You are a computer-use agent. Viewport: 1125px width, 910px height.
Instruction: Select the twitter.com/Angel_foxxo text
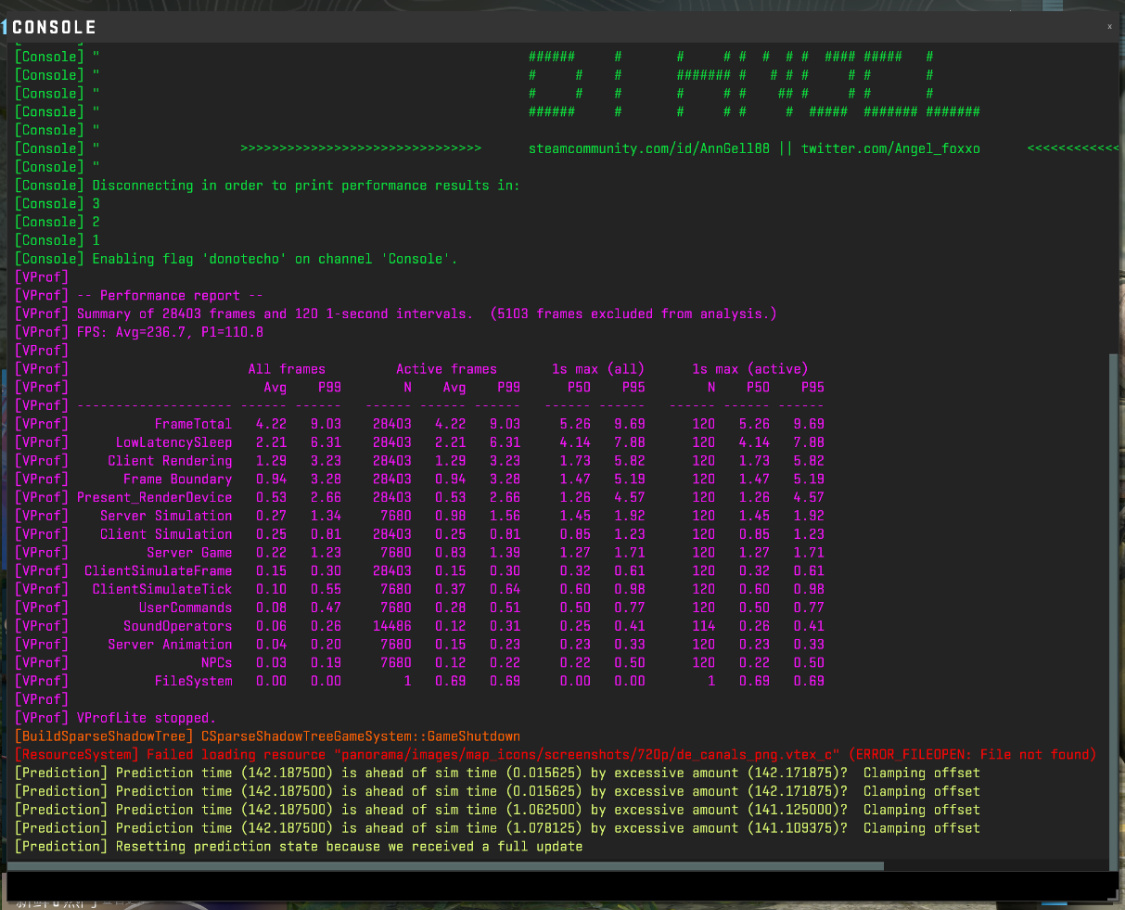pyautogui.click(x=890, y=149)
